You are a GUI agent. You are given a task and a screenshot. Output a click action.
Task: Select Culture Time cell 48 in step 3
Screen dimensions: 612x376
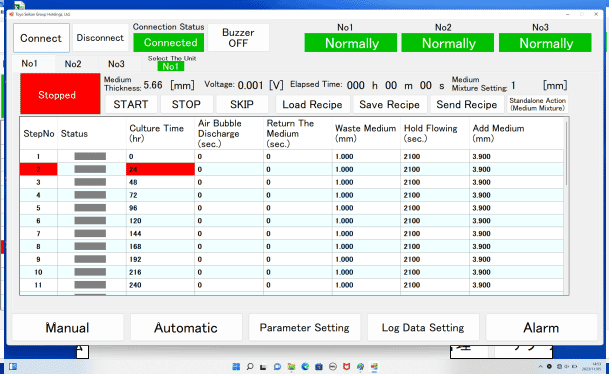click(x=160, y=182)
